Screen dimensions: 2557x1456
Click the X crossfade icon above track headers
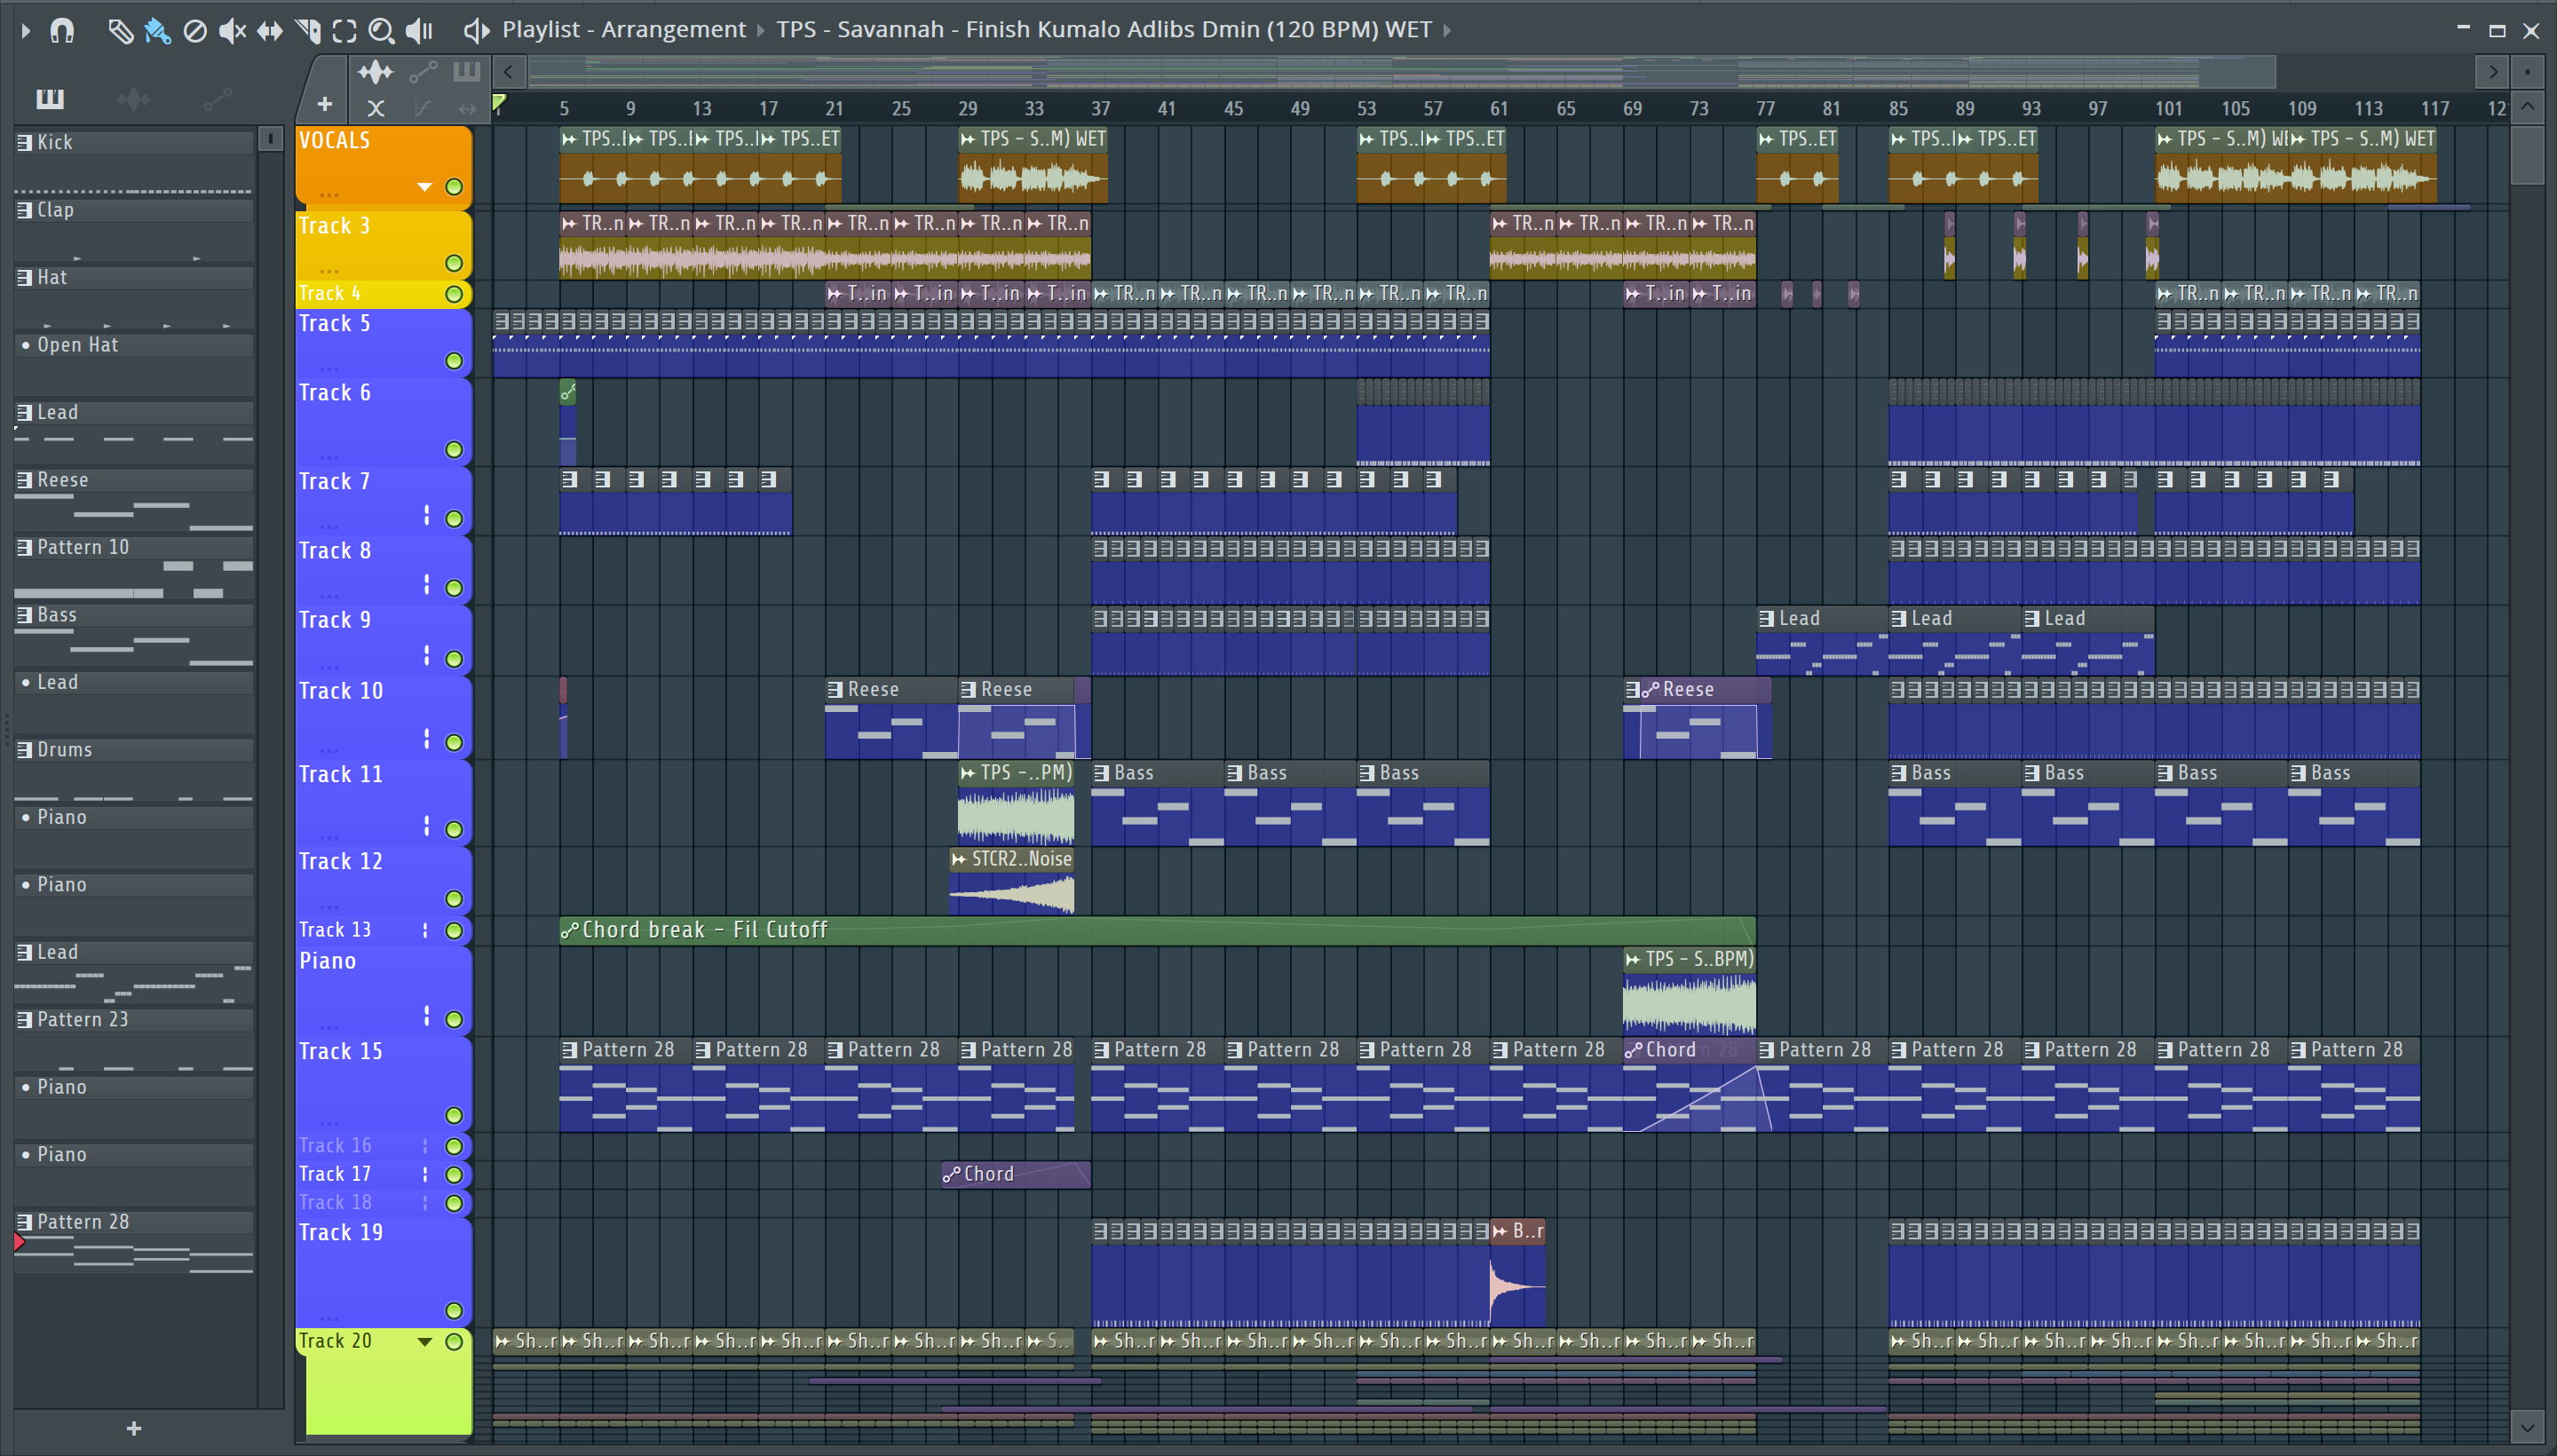(x=376, y=107)
